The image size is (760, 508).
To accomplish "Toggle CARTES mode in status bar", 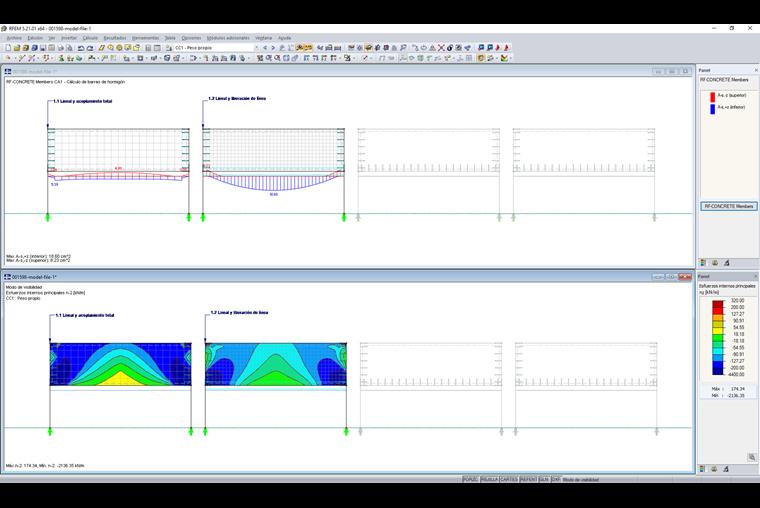I will 509,479.
